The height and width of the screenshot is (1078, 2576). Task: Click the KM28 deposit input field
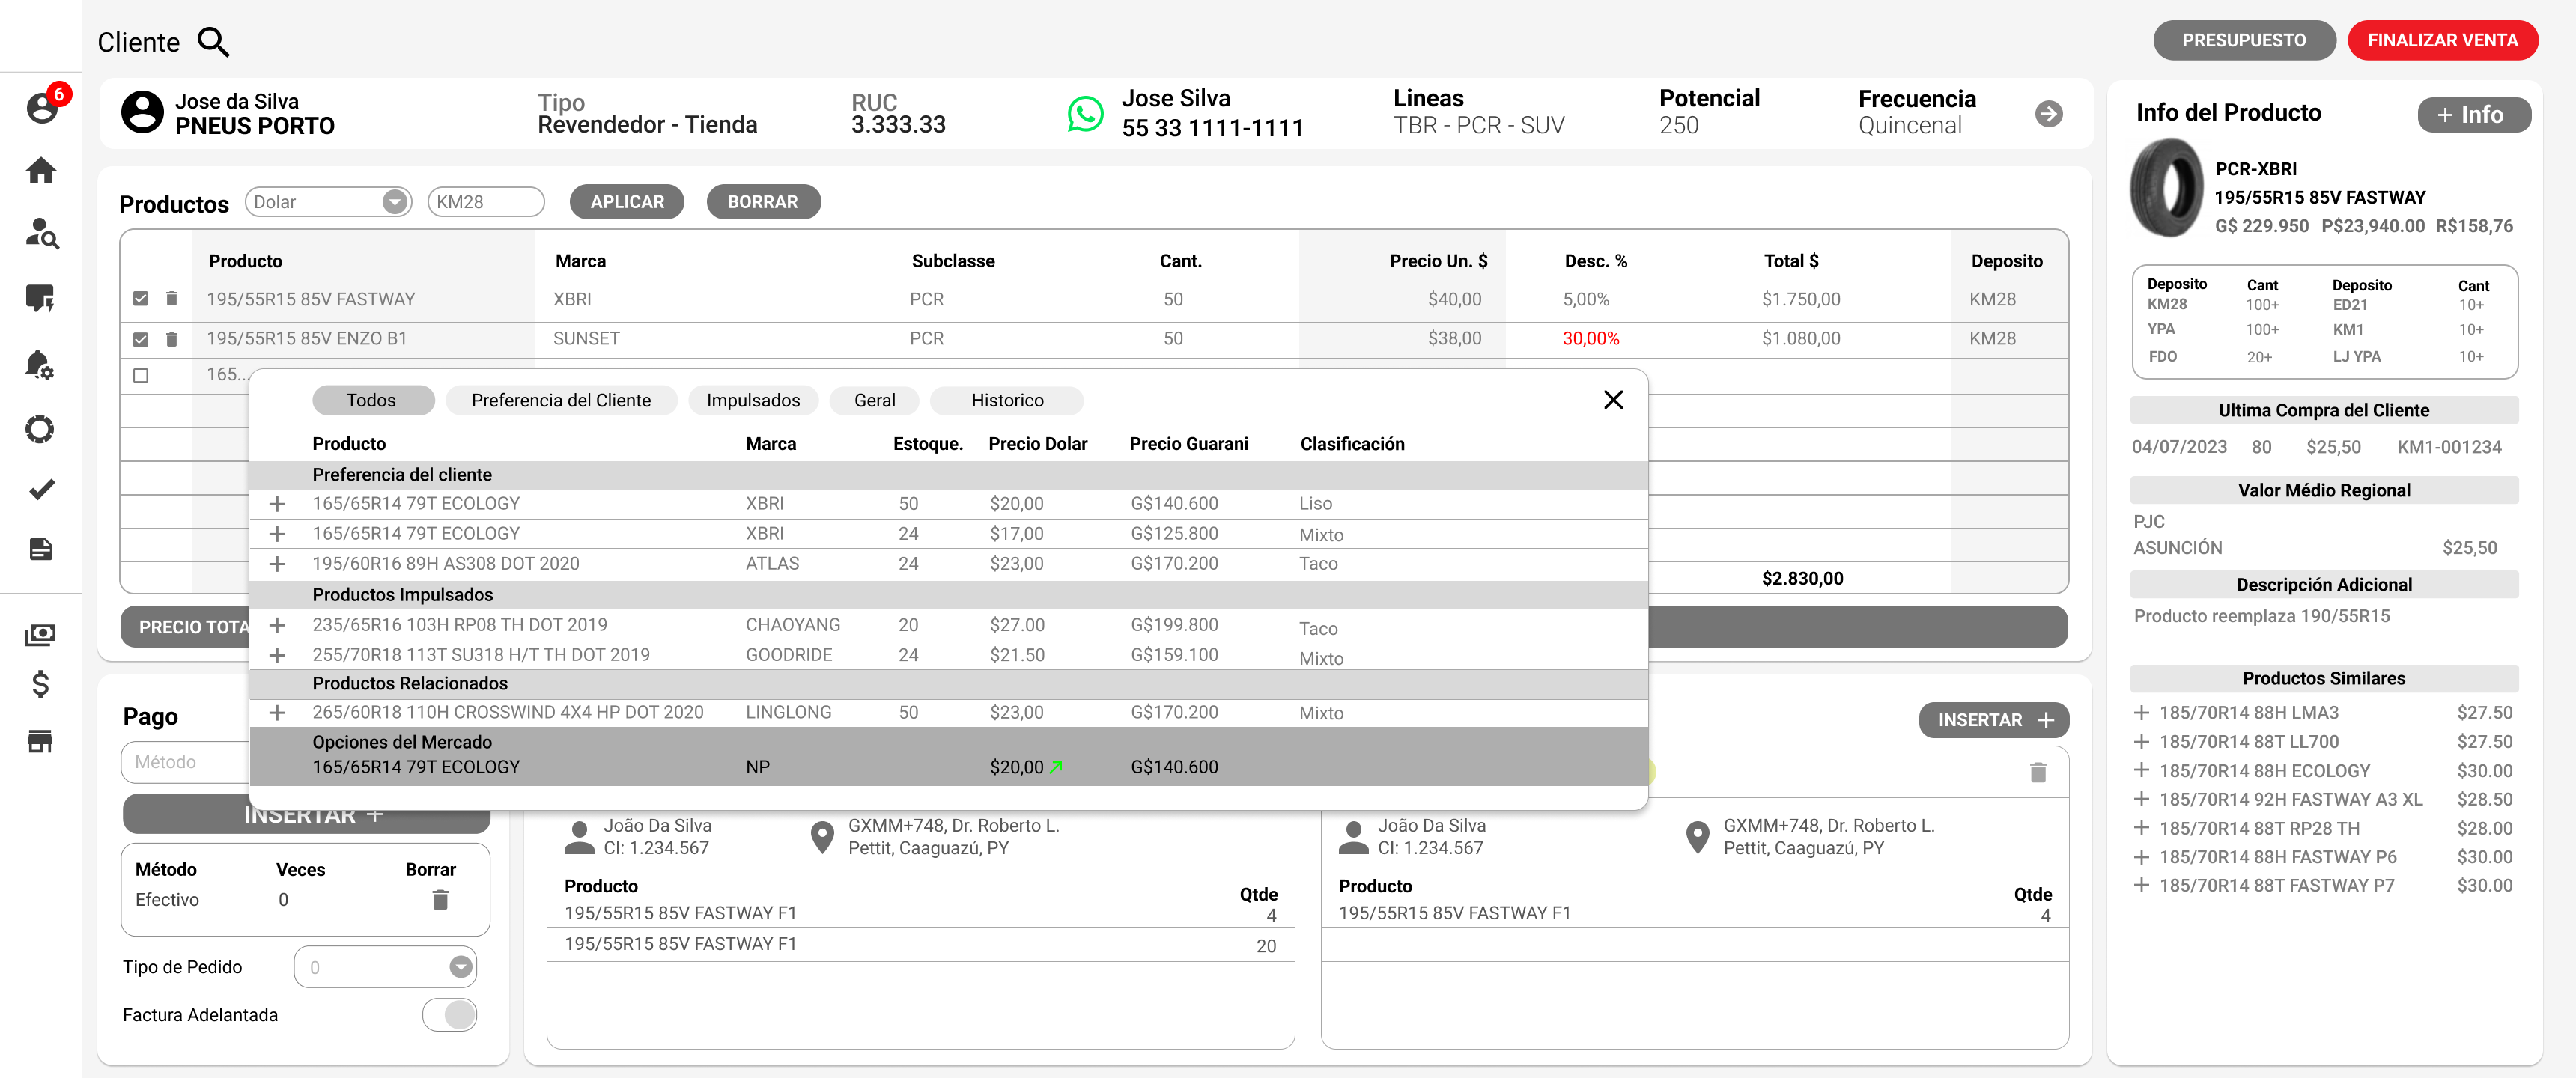tap(485, 202)
